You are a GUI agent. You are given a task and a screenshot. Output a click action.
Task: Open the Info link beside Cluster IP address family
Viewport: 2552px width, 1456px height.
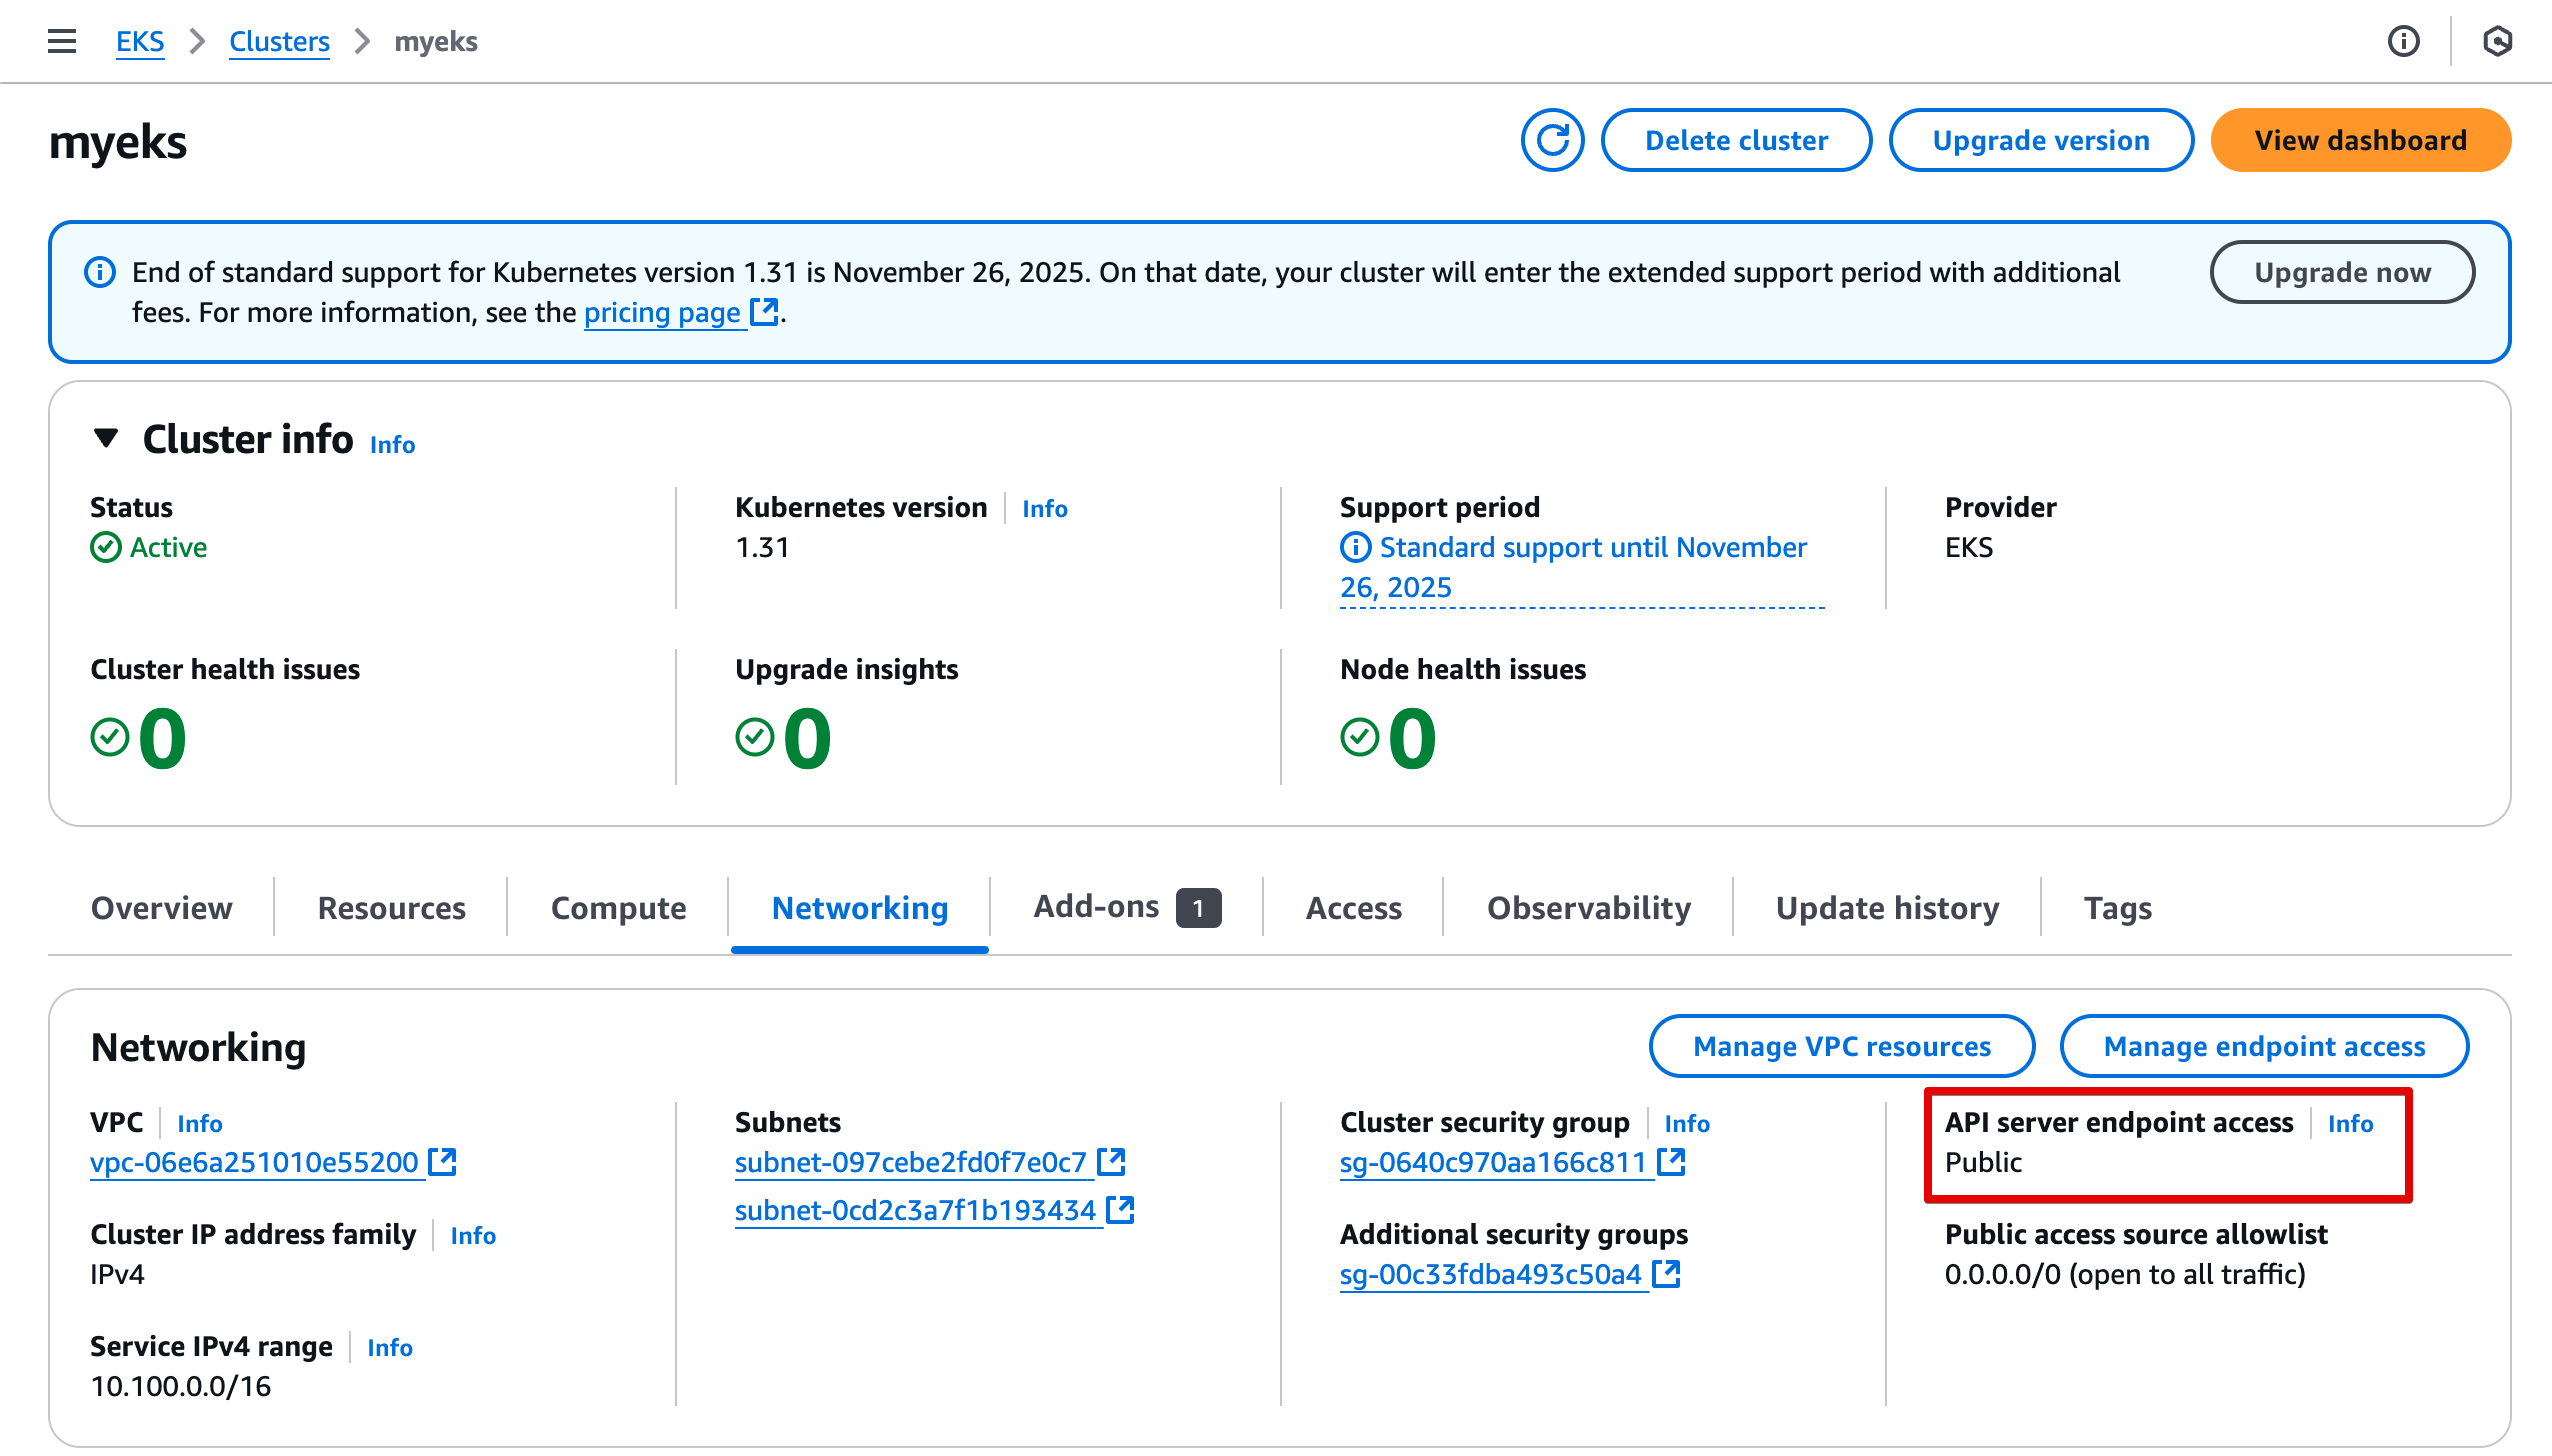[473, 1235]
